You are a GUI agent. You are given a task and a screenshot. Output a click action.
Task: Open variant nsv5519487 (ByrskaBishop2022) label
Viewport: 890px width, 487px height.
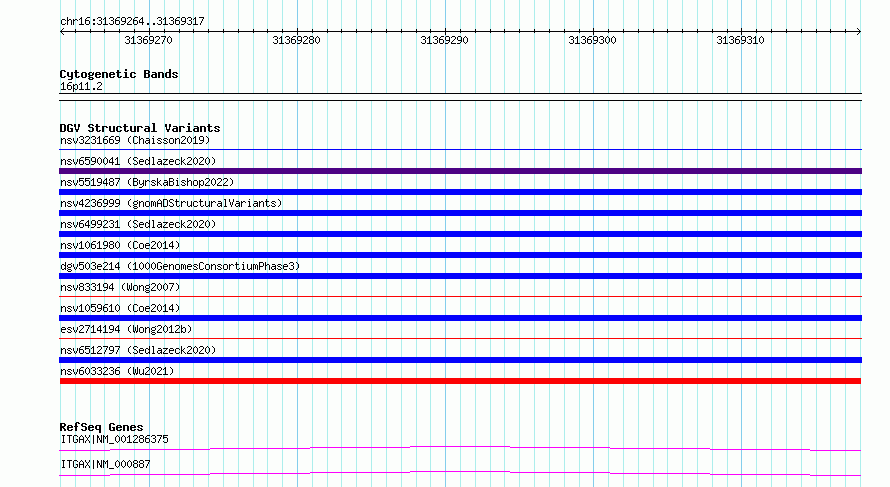[x=147, y=182]
